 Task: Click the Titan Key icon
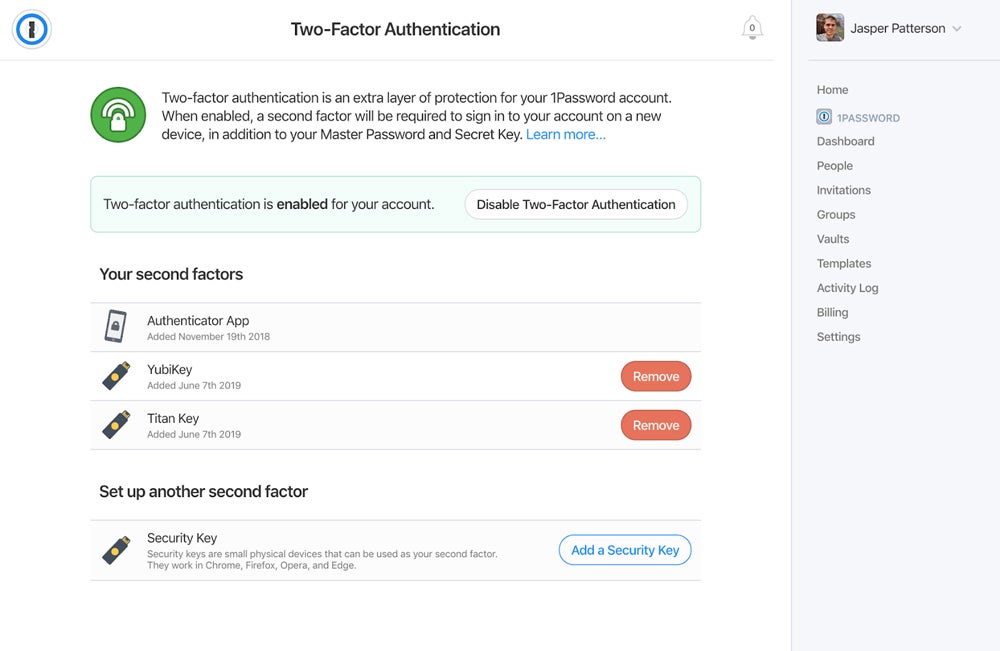click(x=117, y=425)
